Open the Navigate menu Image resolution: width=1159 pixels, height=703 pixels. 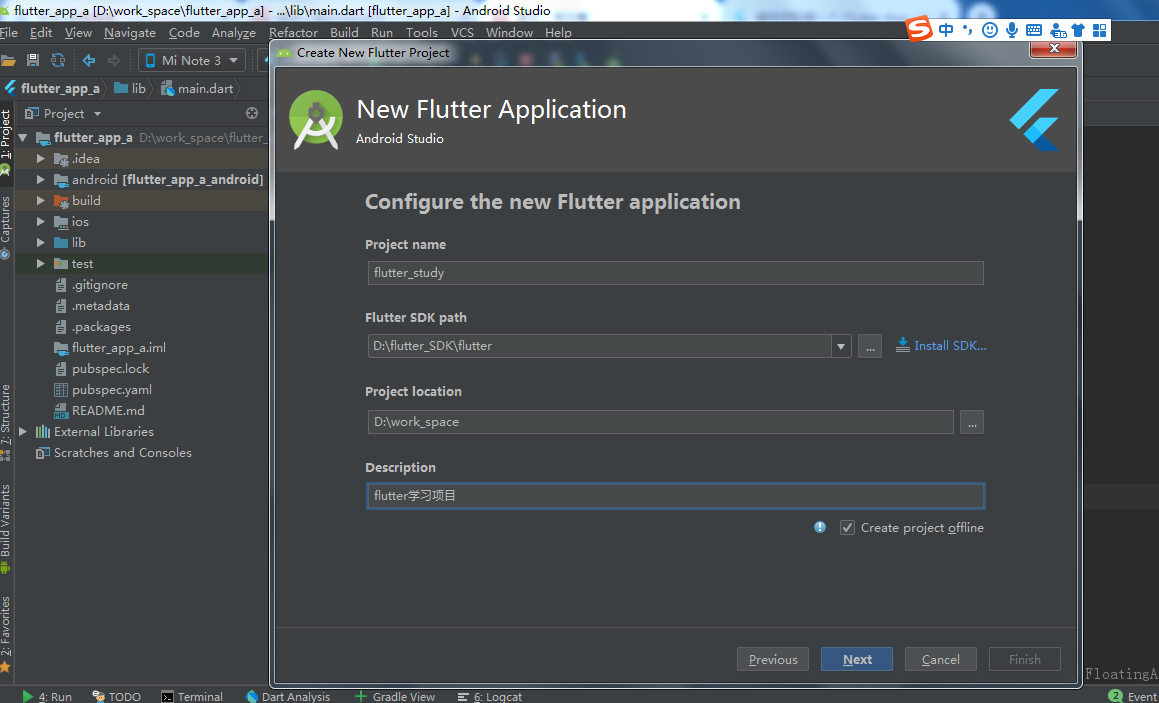130,33
